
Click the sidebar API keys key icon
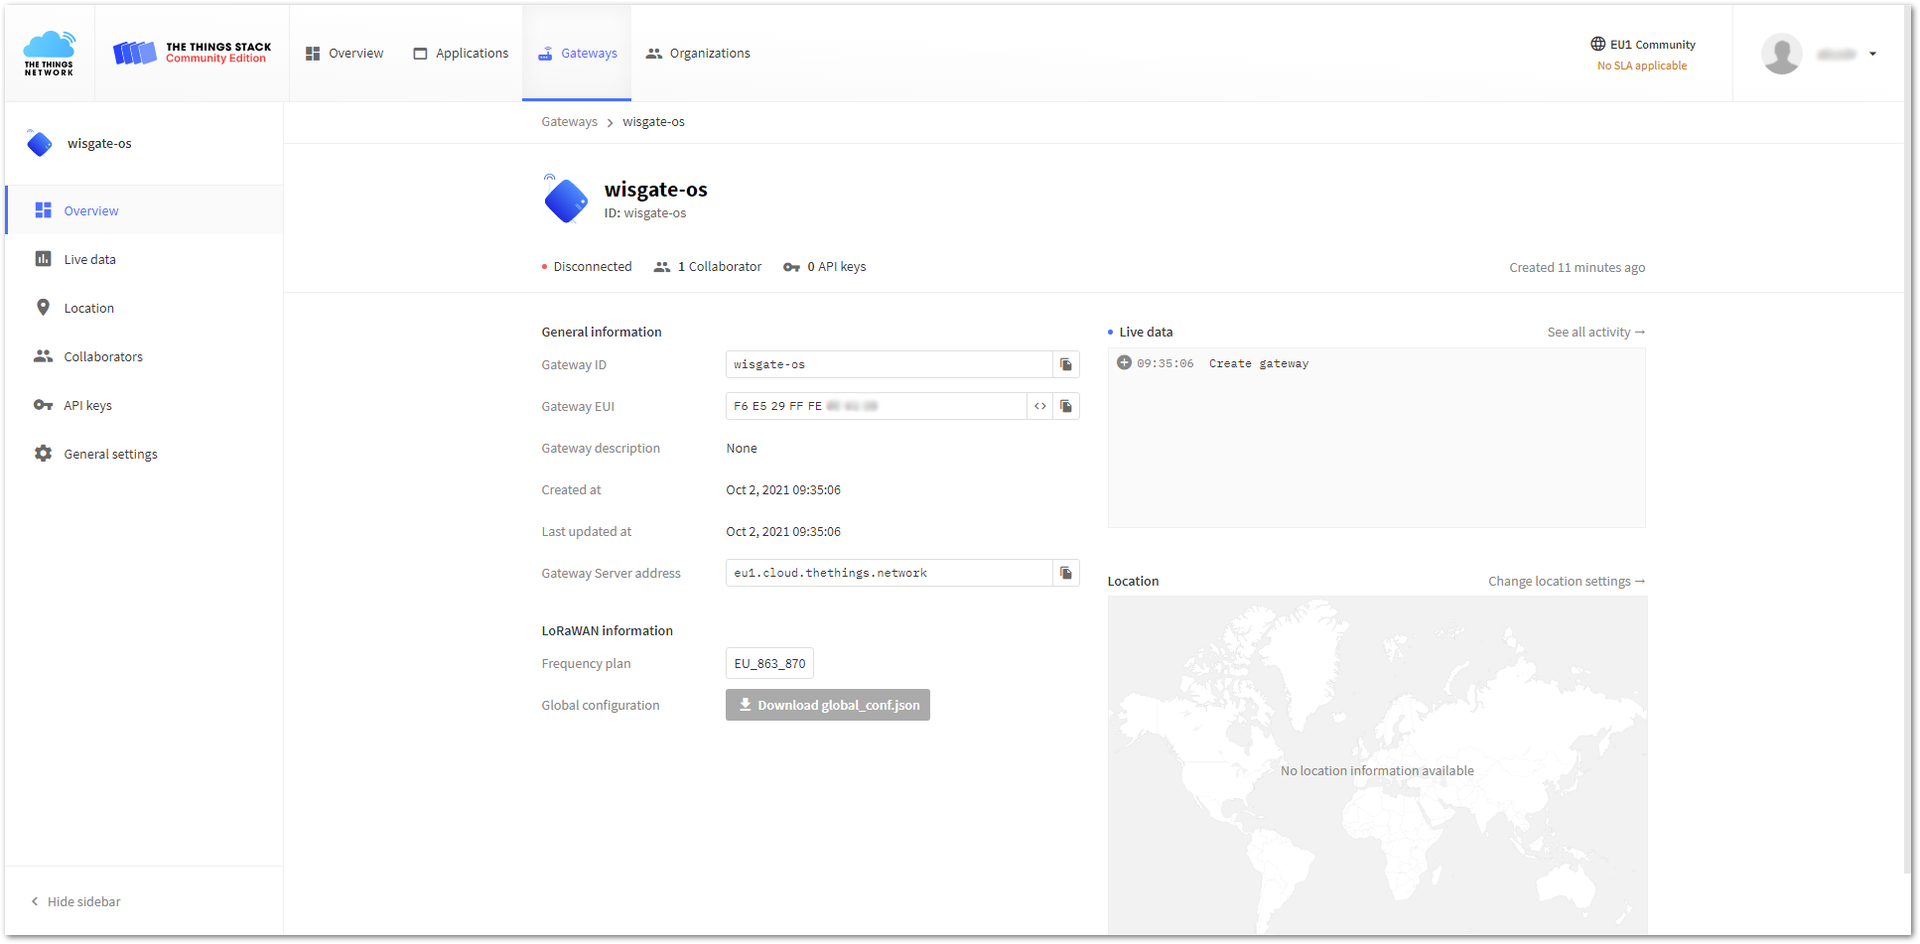click(x=43, y=405)
